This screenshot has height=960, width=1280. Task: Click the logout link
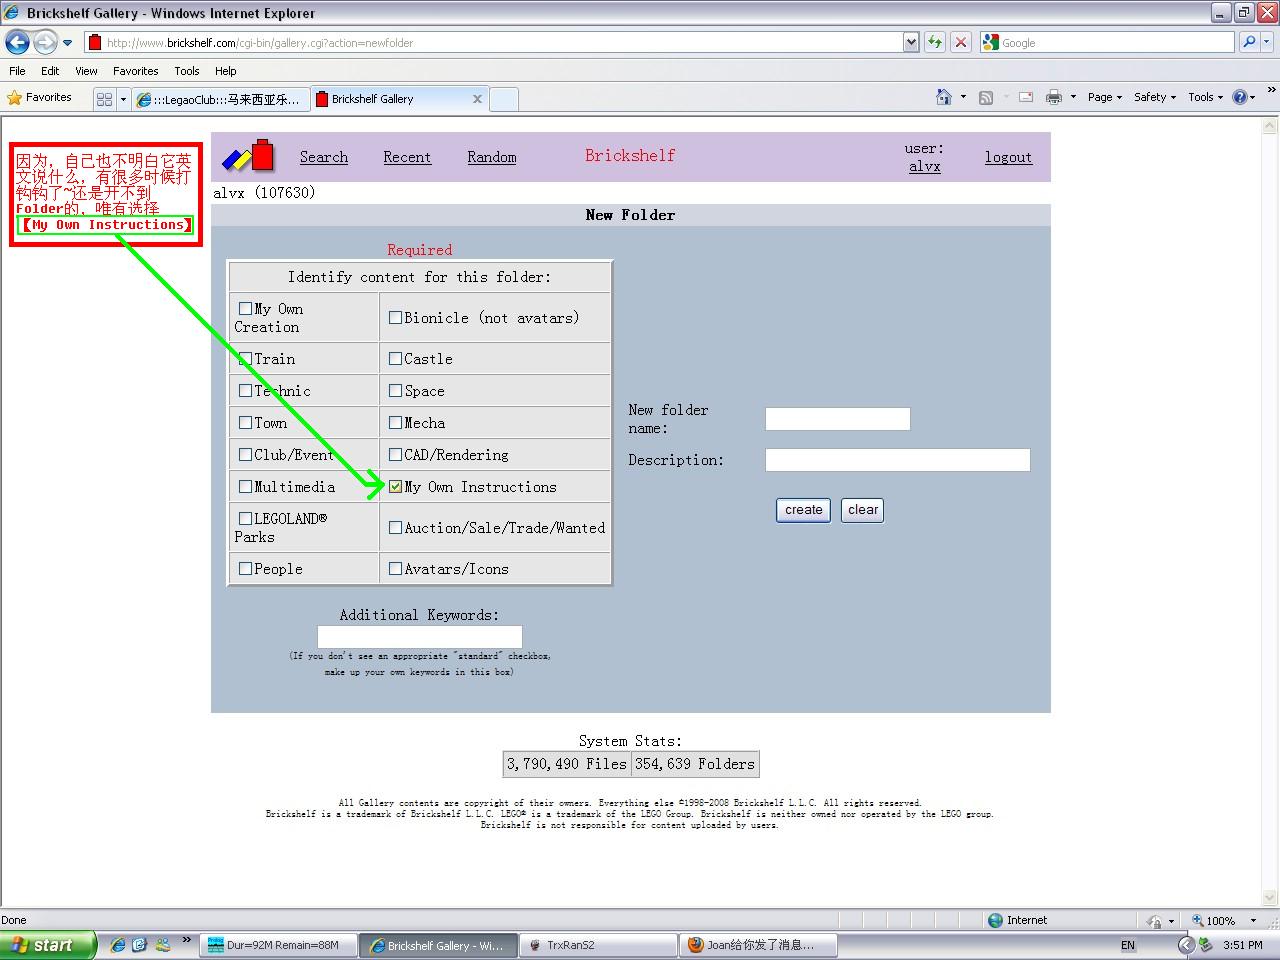click(x=1008, y=157)
